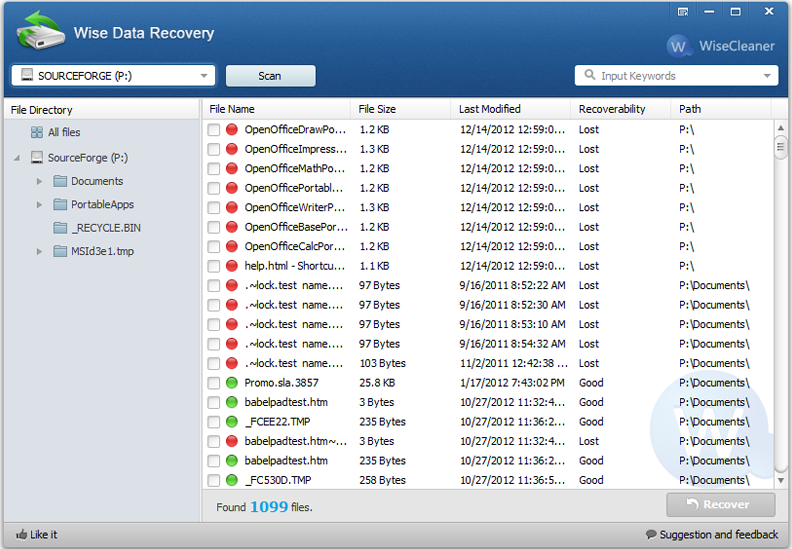The image size is (792, 549).
Task: Open the Input Keywords dropdown arrow
Action: pos(767,76)
